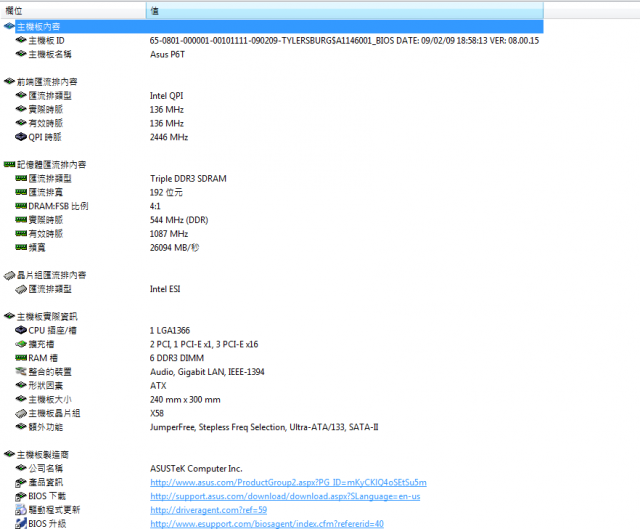Open the support.asus.com BIOS download link
The height and width of the screenshot is (529, 640).
tap(285, 496)
